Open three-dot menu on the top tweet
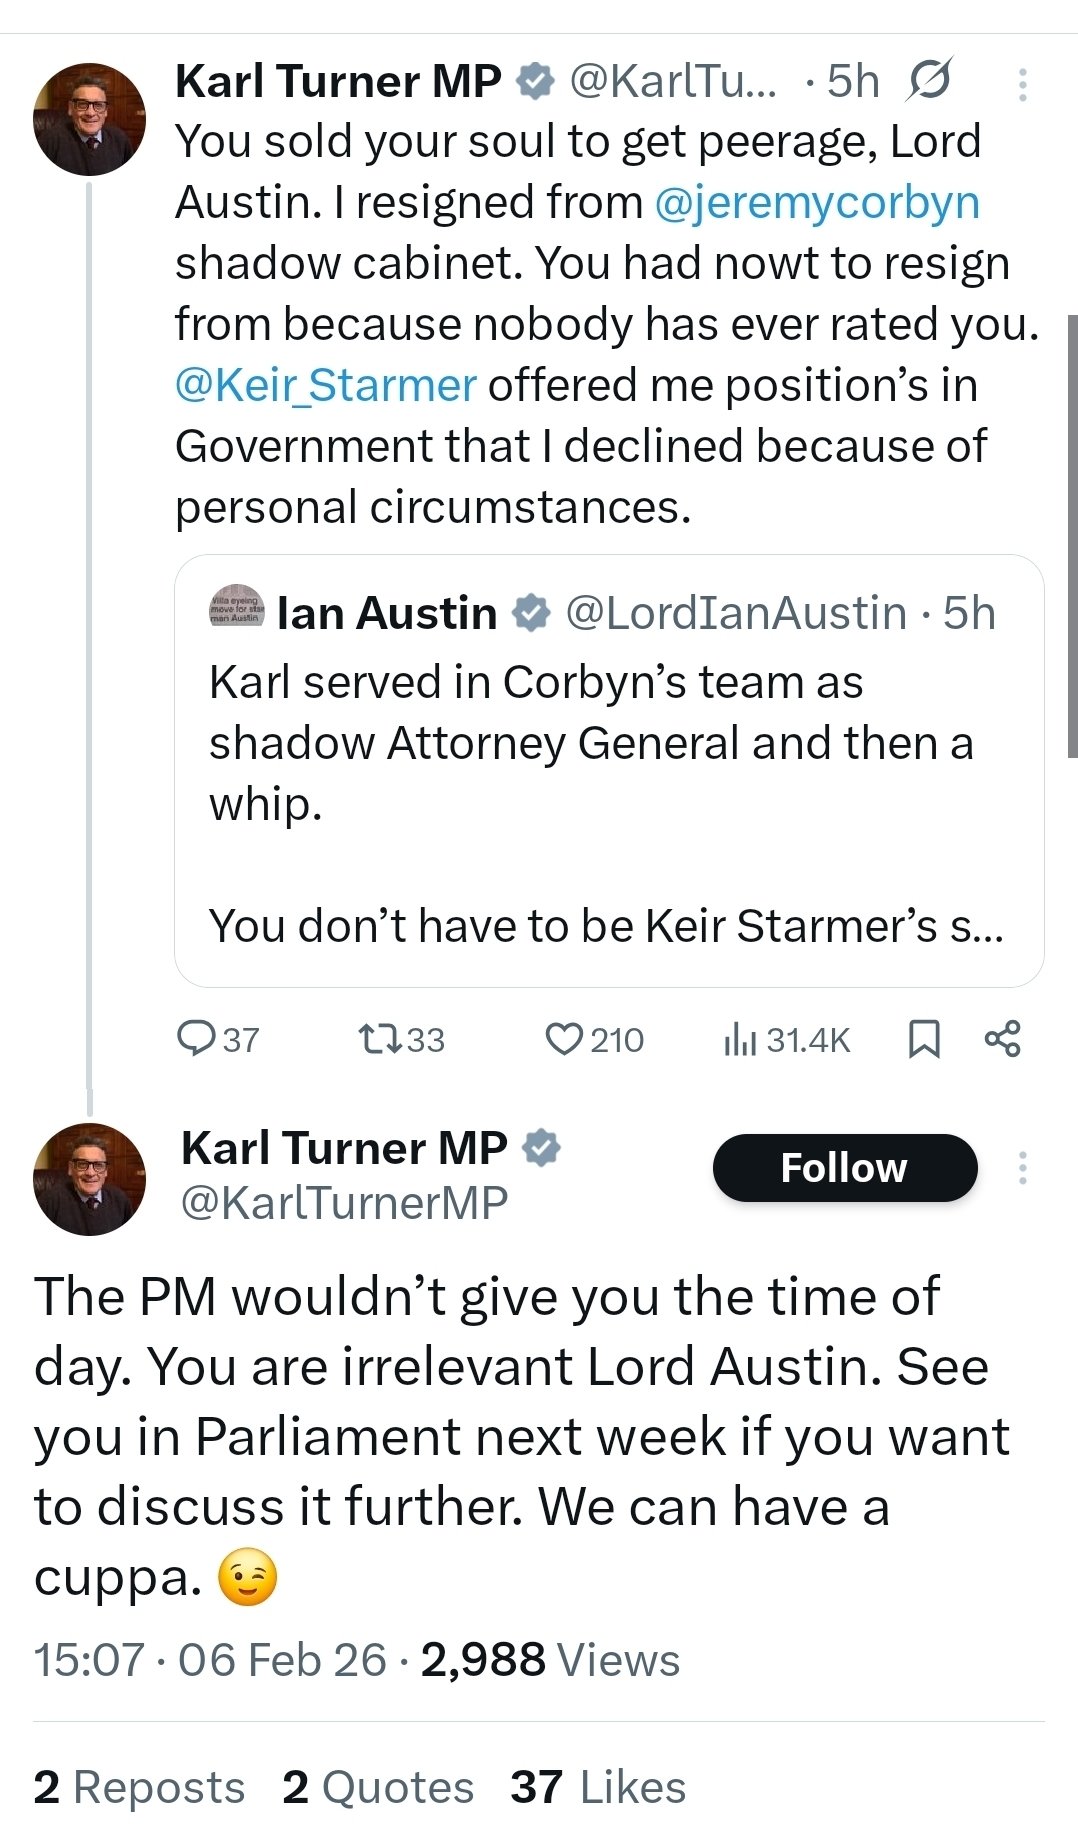 point(1022,84)
